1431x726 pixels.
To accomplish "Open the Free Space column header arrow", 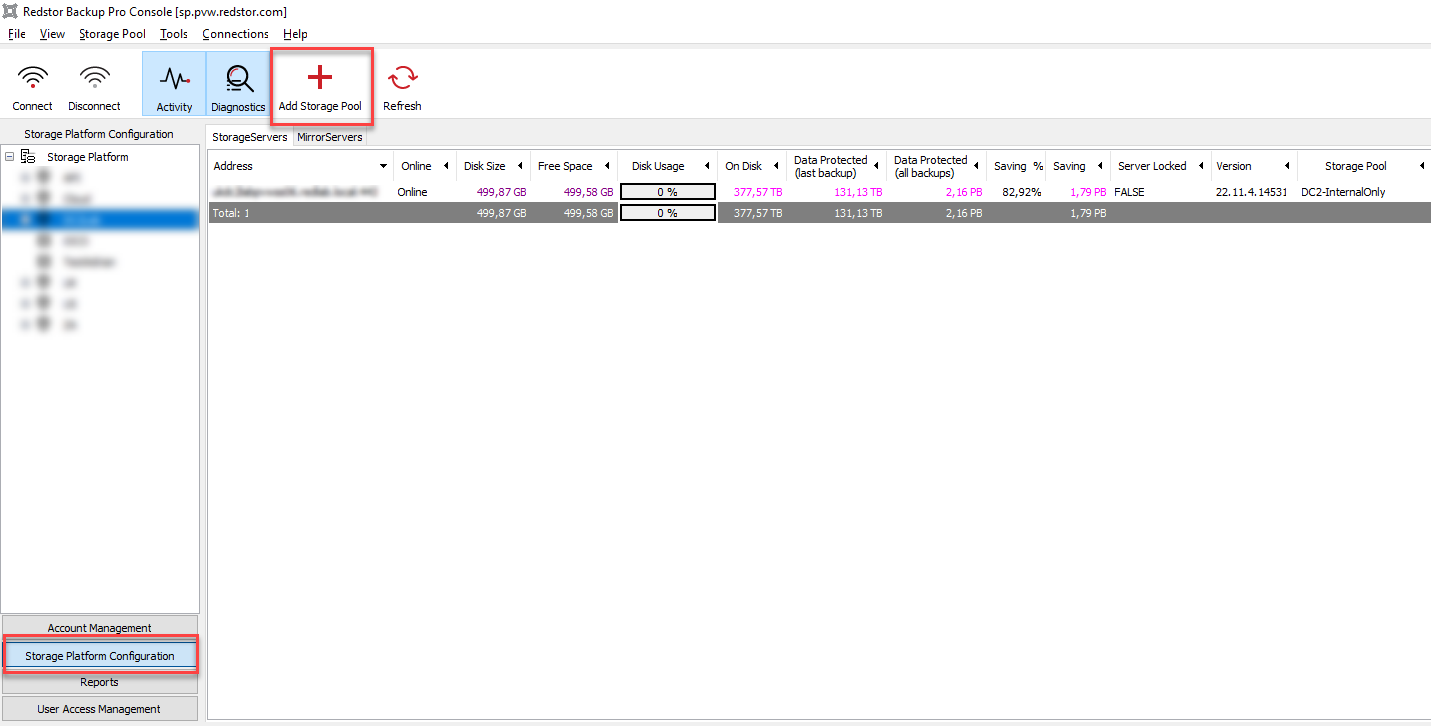I will click(607, 166).
